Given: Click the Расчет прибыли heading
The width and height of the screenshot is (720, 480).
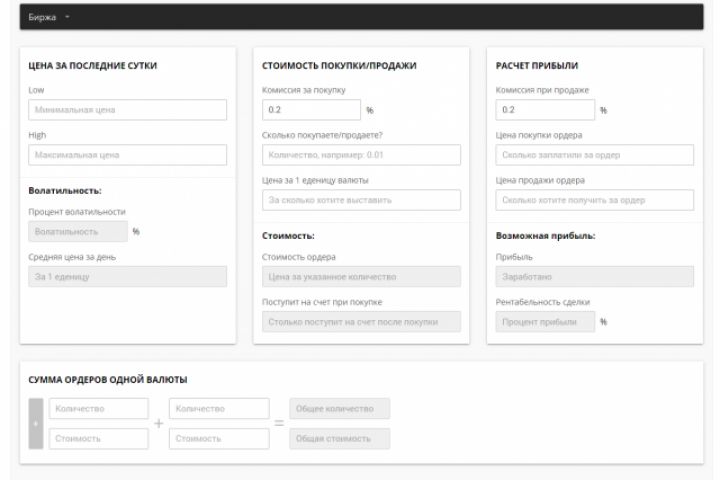Looking at the screenshot, I should (x=537, y=66).
